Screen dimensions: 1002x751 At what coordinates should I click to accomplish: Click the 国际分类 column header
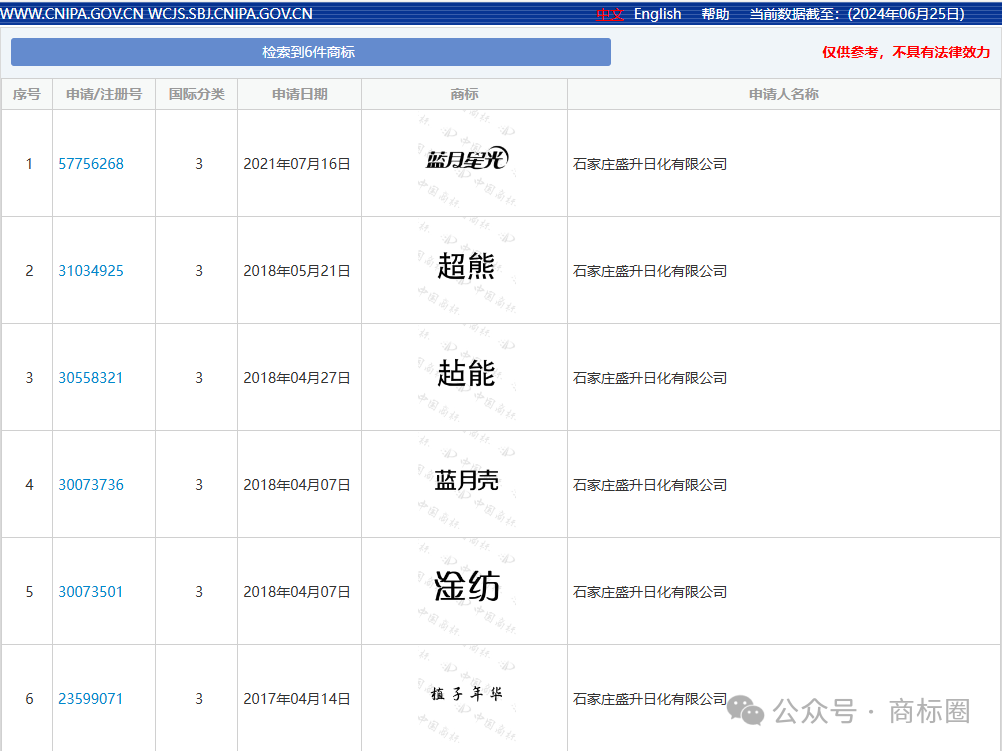click(197, 94)
